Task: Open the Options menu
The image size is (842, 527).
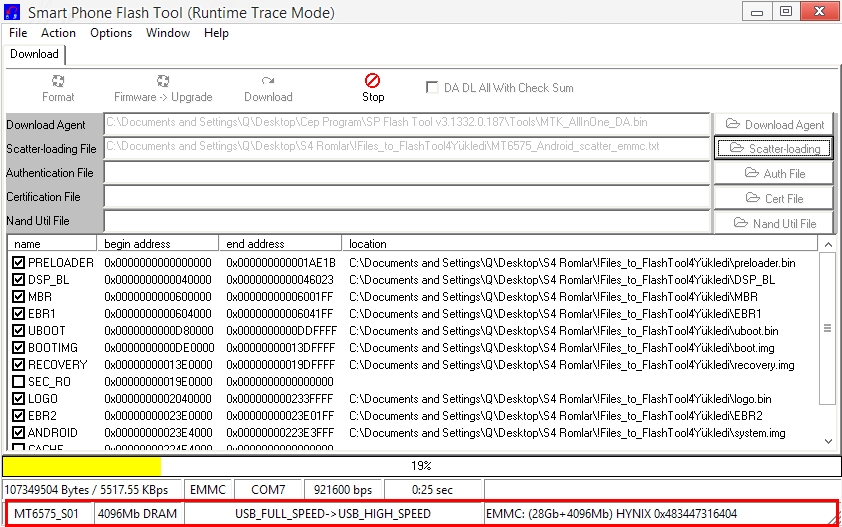Action: [x=111, y=33]
